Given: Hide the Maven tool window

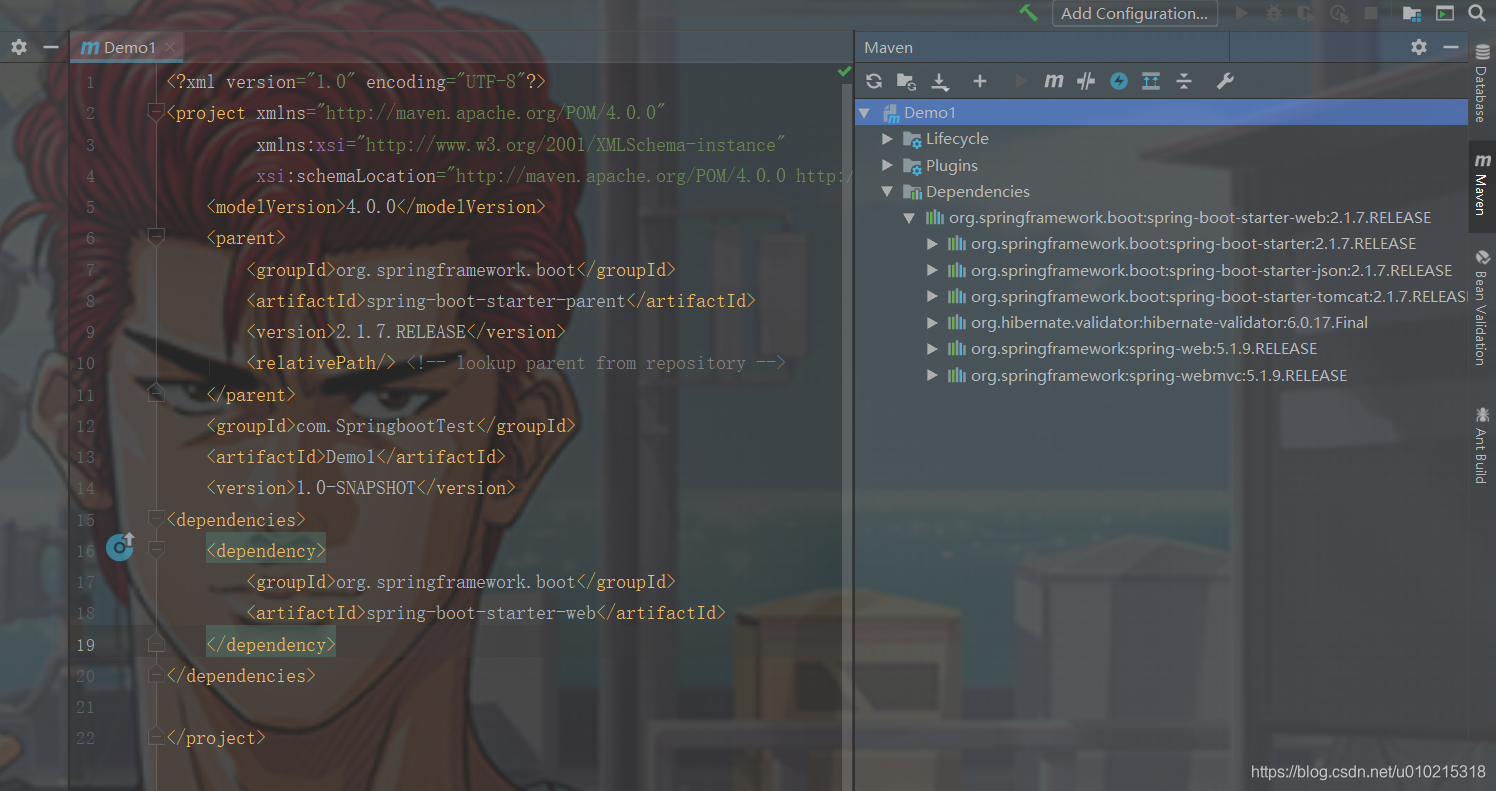Looking at the screenshot, I should point(1451,47).
